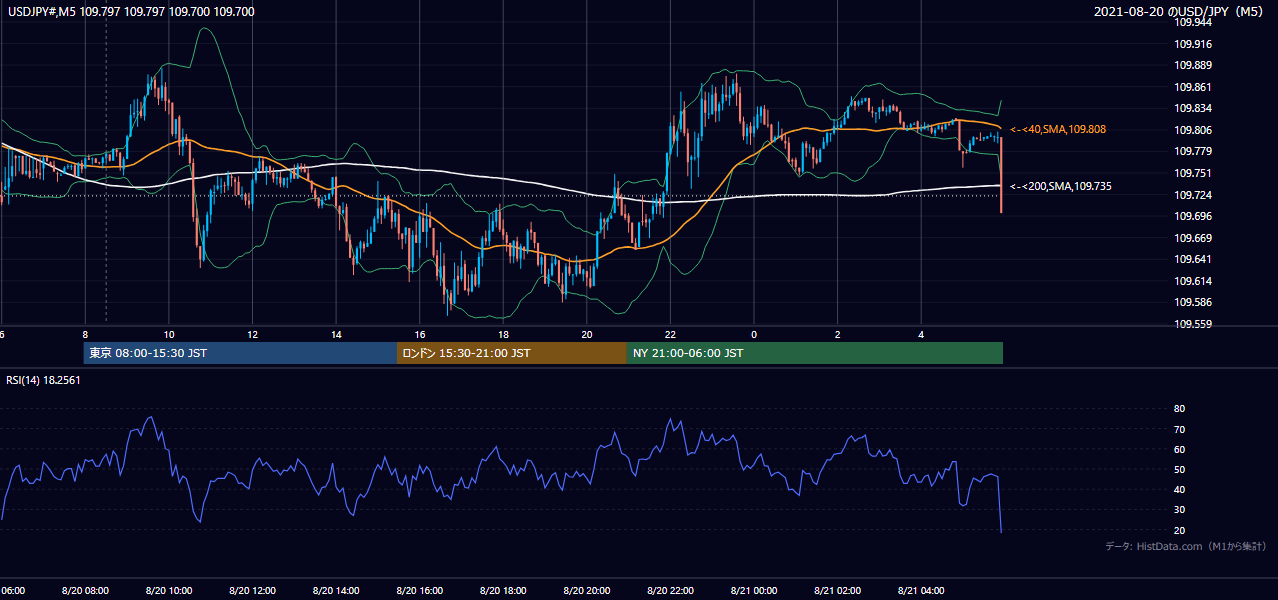Click the 8/20 12:00 date label

tap(252, 591)
